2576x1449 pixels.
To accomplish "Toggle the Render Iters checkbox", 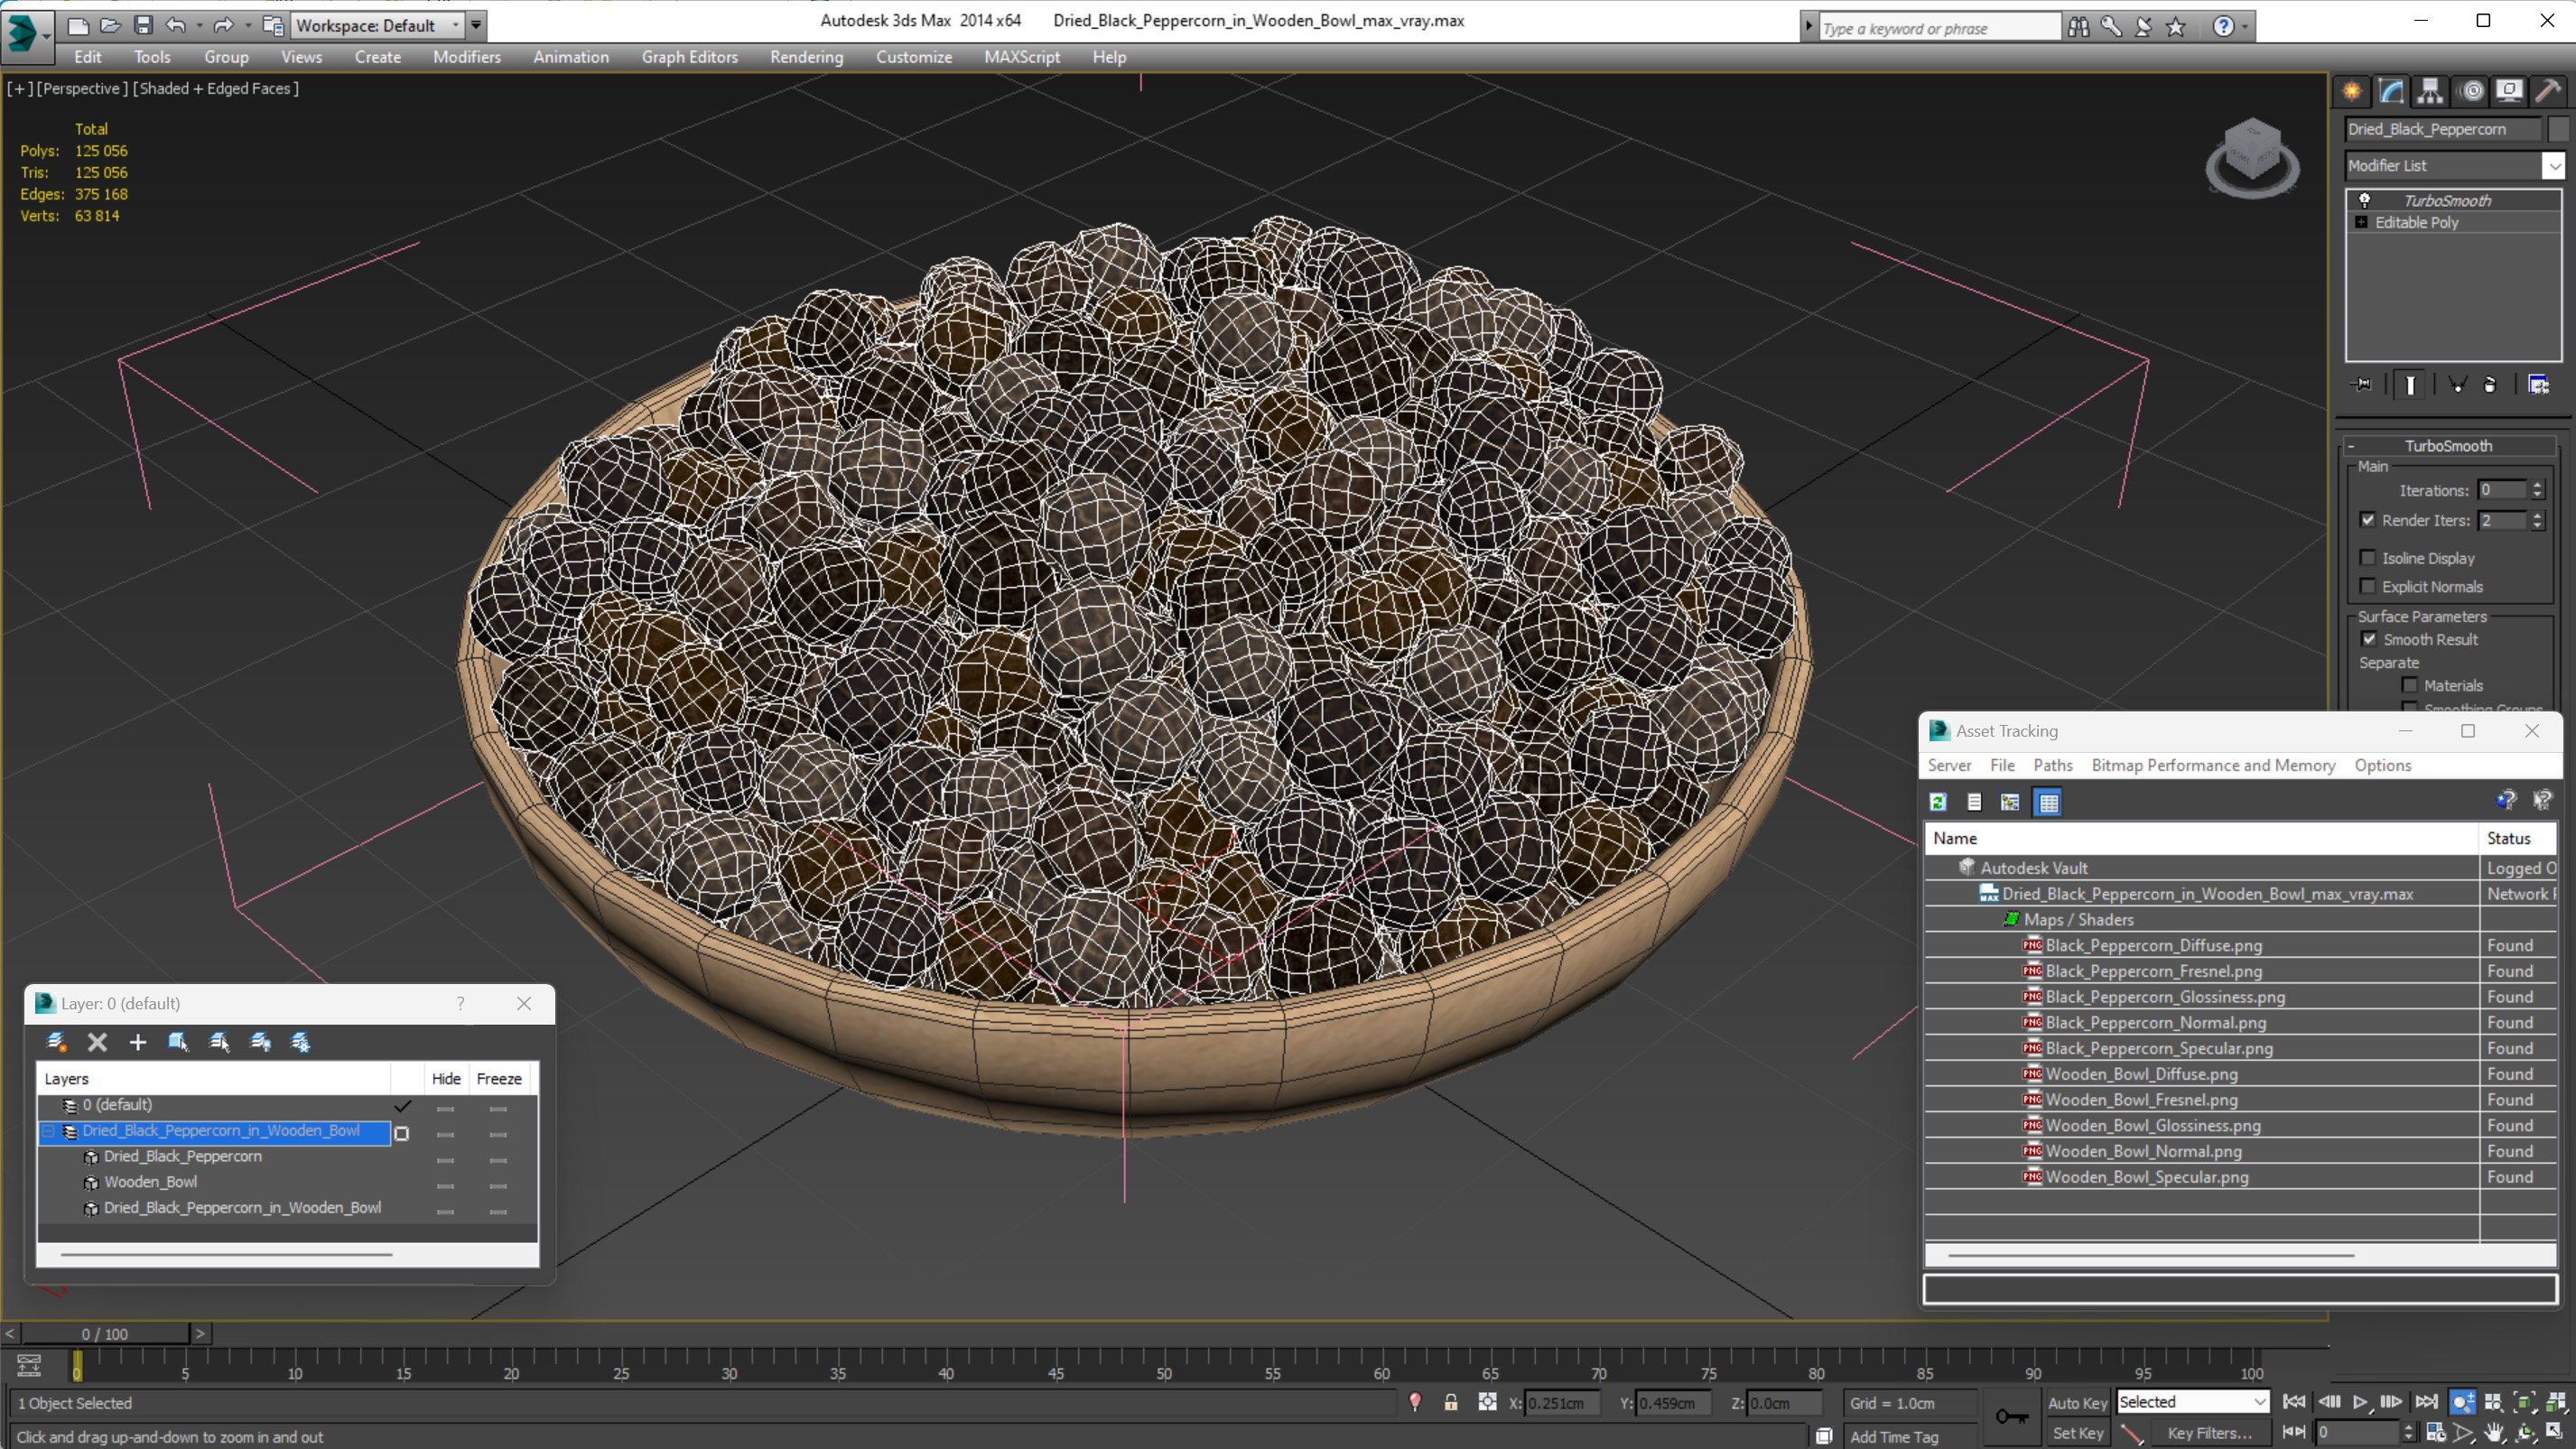I will tap(2368, 520).
